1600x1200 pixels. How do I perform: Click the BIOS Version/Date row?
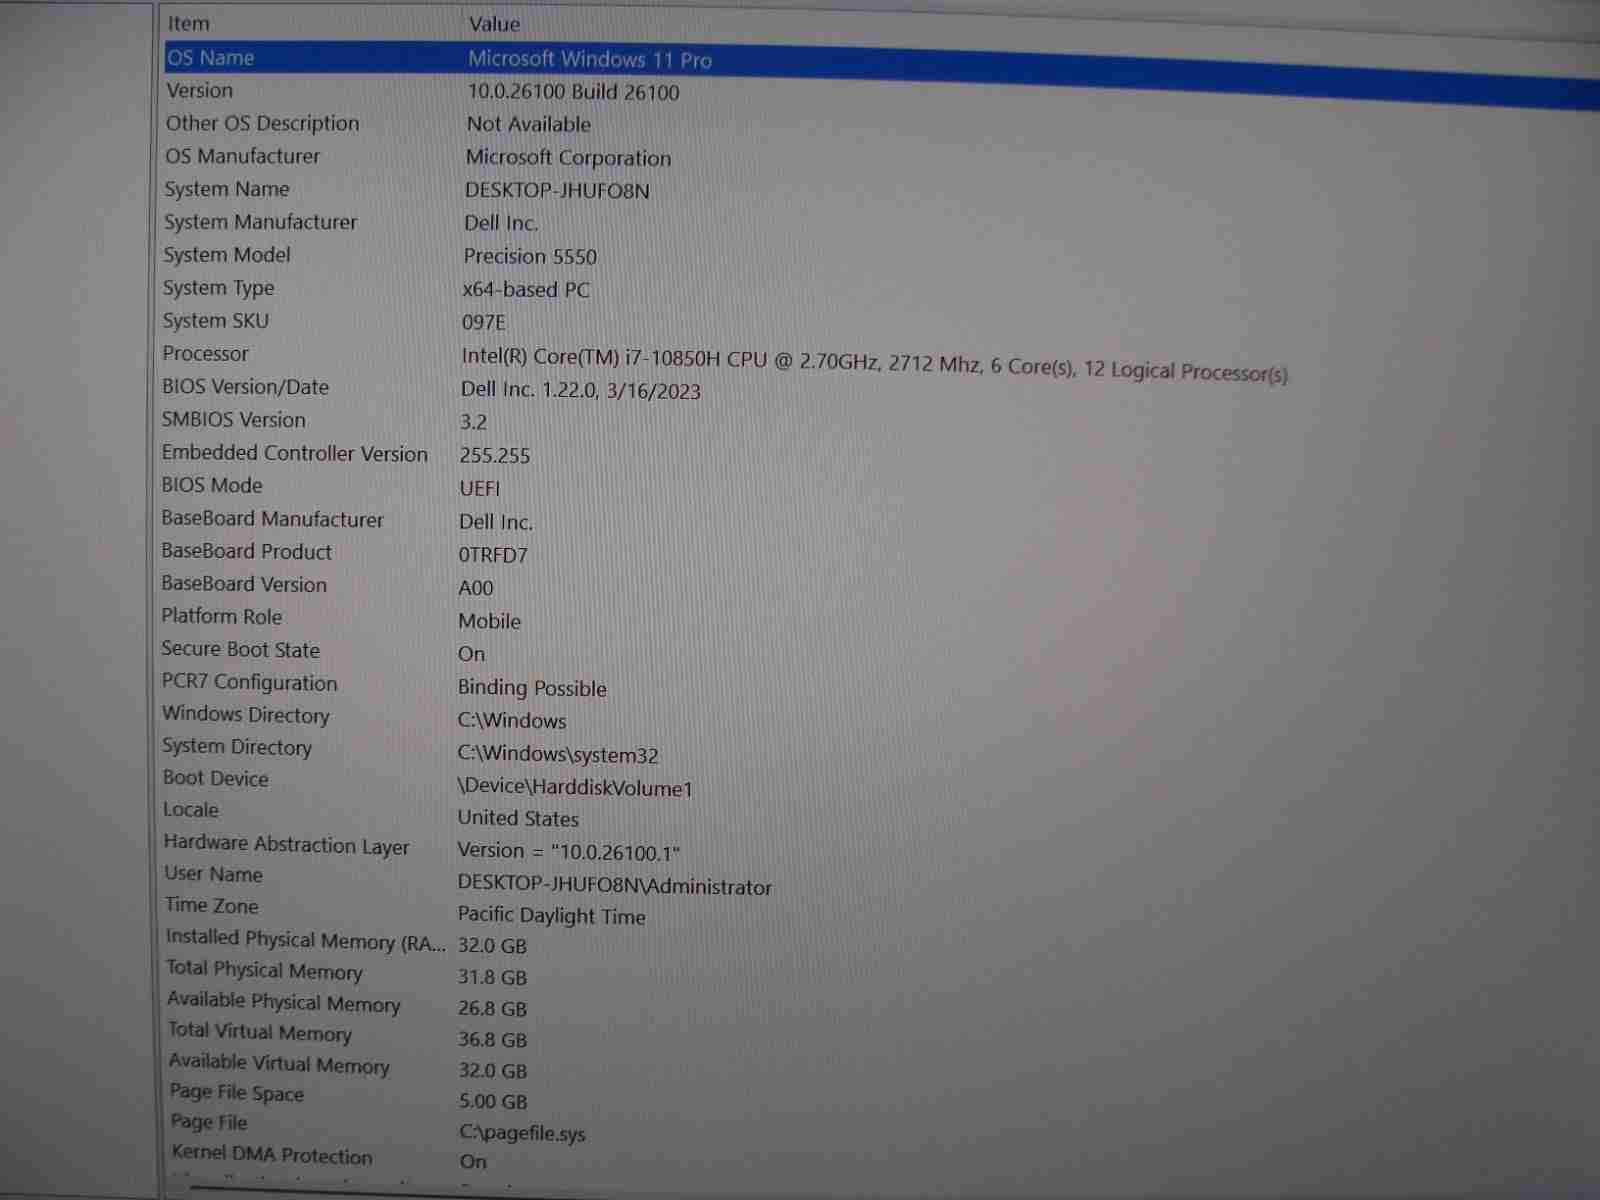tap(245, 387)
